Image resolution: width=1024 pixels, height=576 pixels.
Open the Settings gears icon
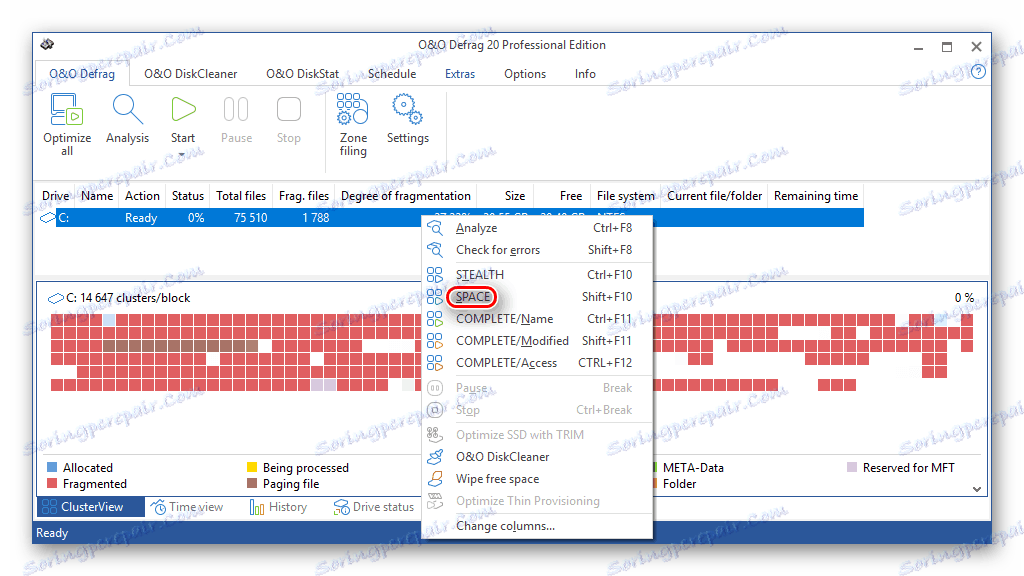[x=408, y=110]
